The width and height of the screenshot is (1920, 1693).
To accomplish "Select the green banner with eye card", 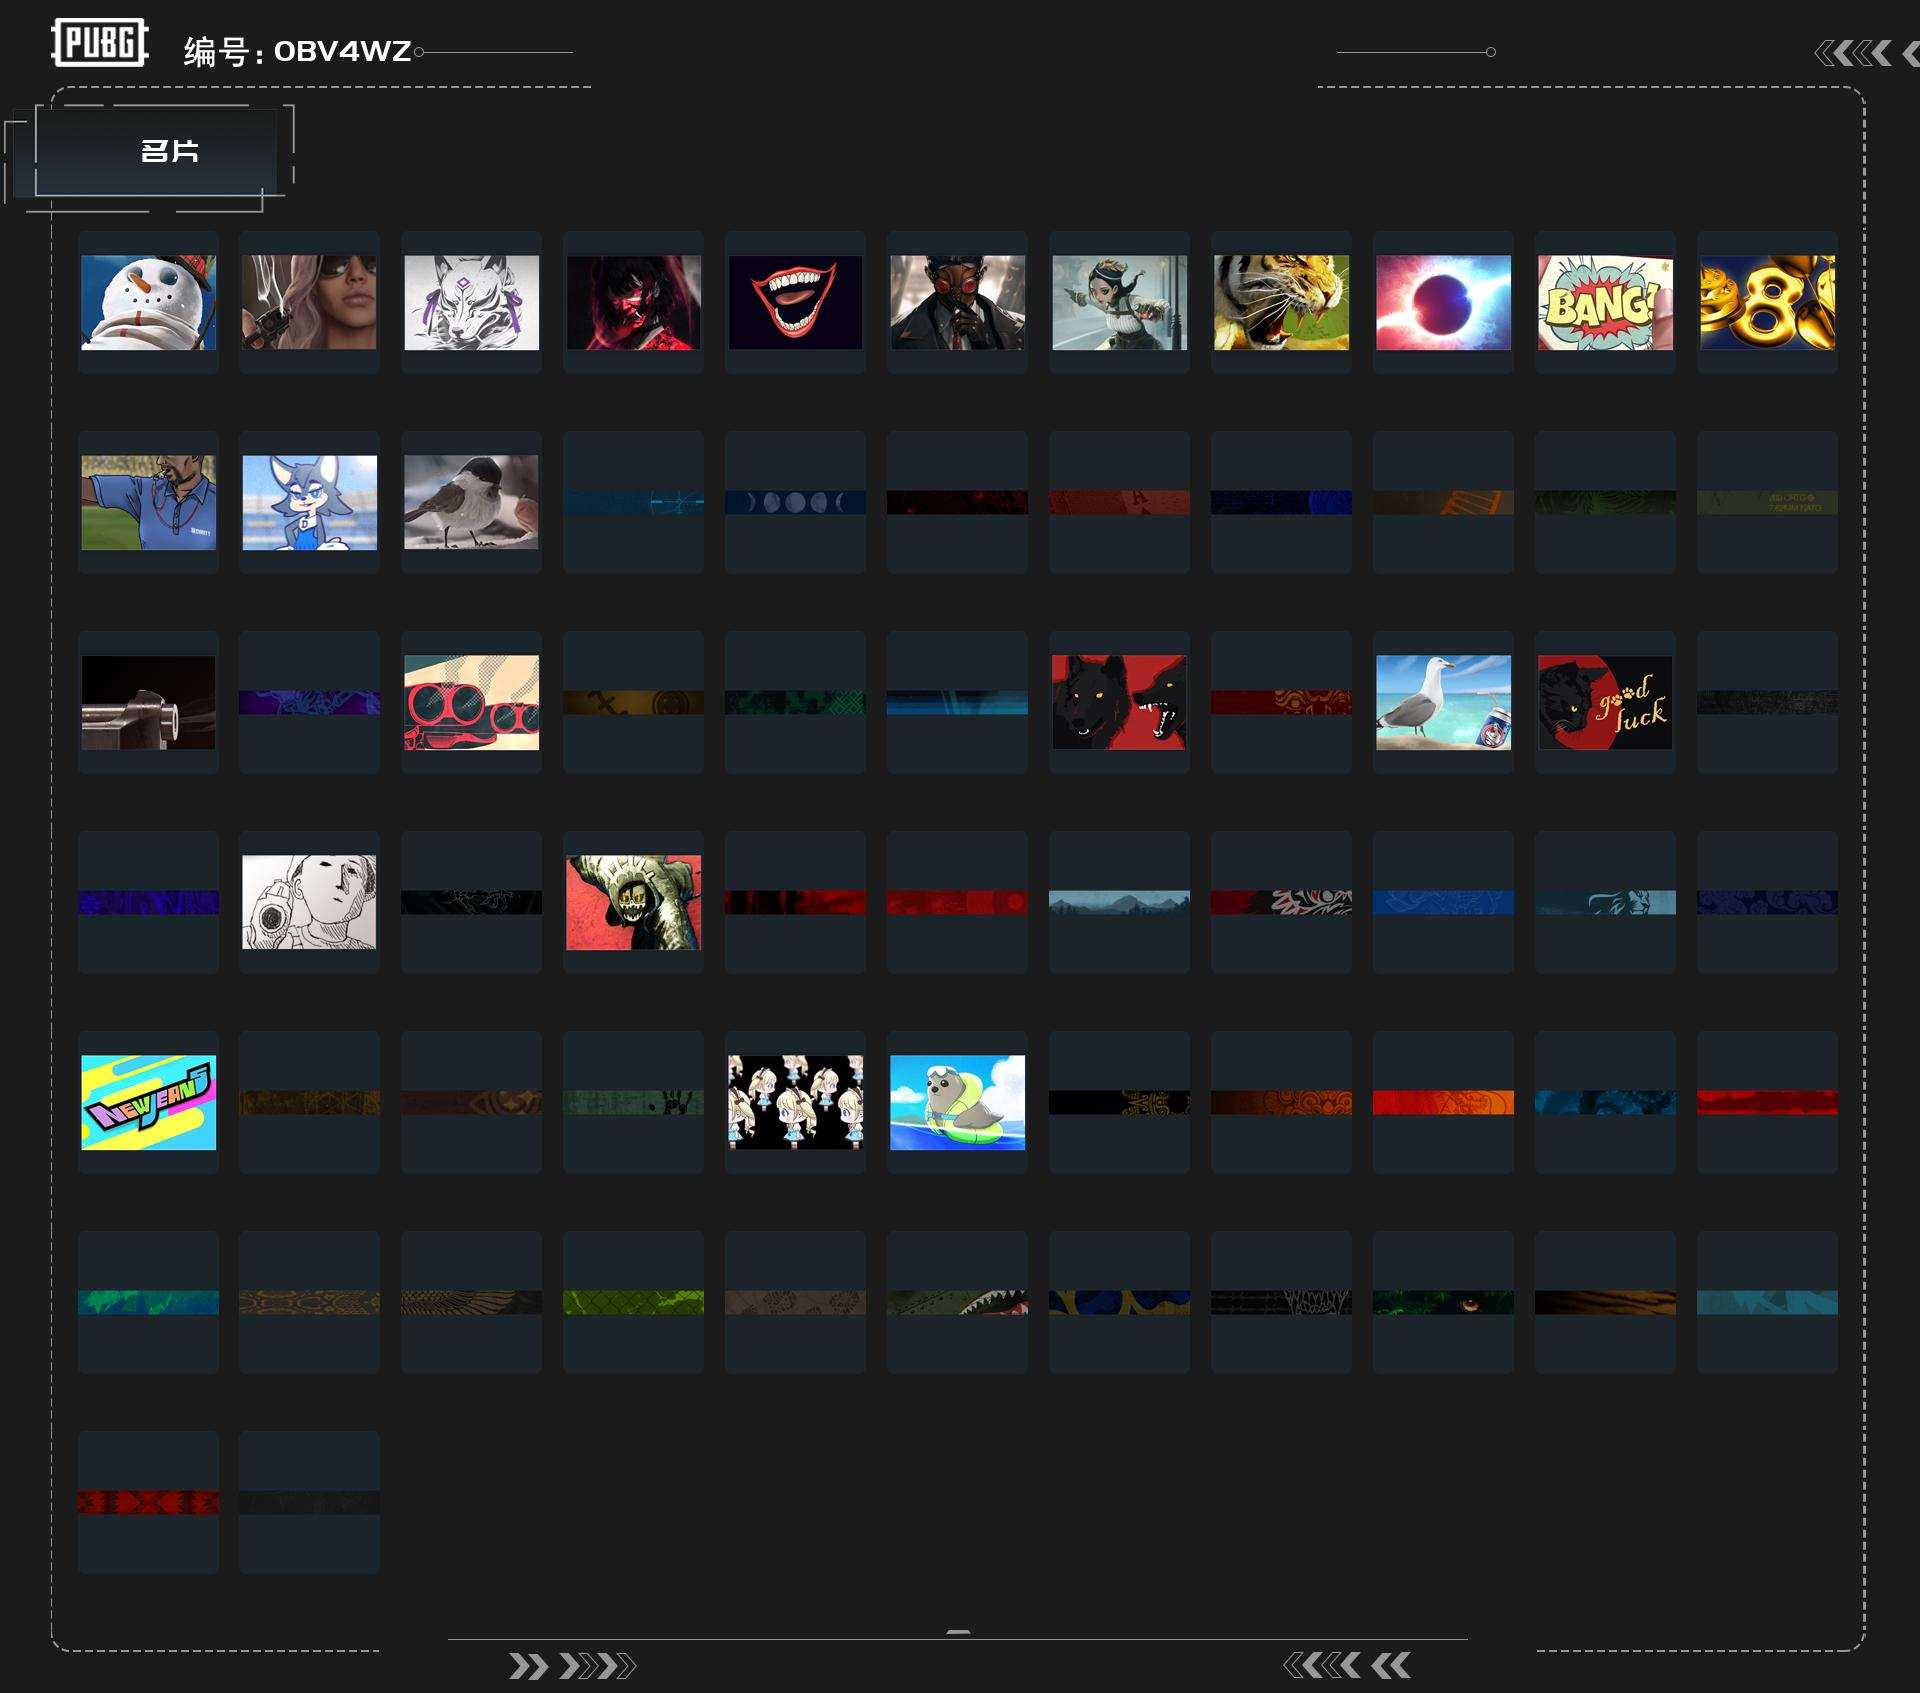I will [x=1443, y=1302].
